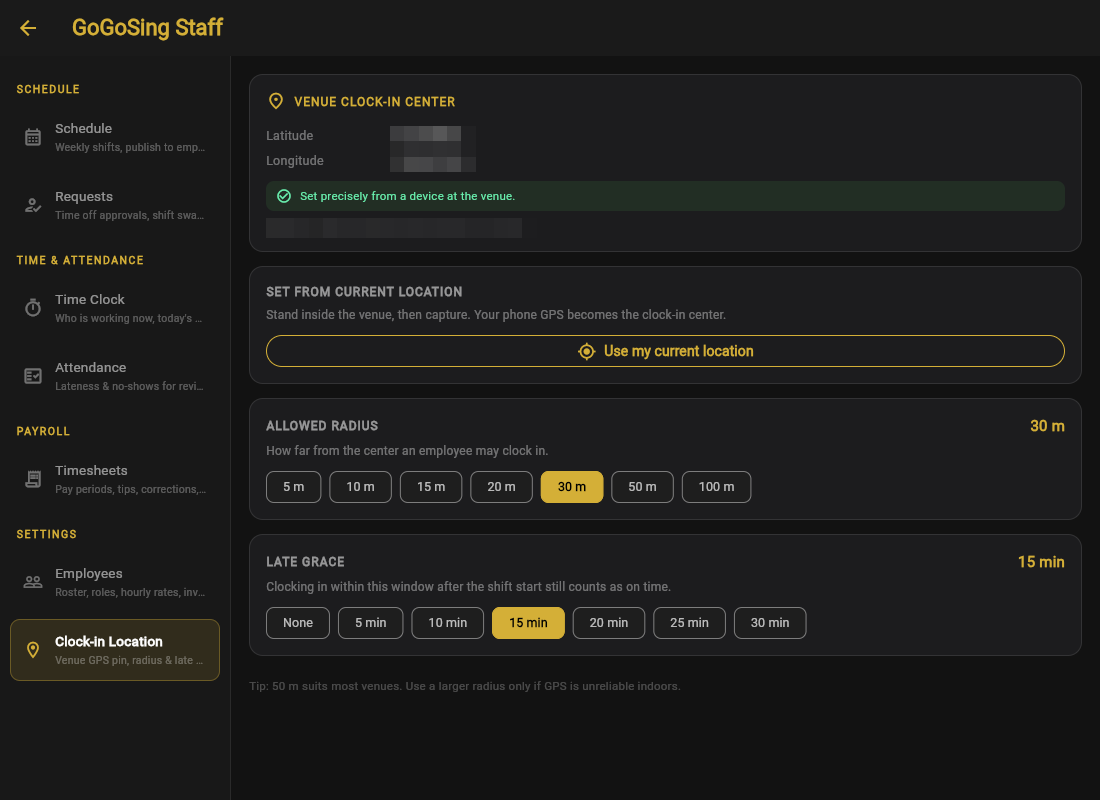This screenshot has width=1100, height=800.
Task: Select 15 m allowed radius
Action: click(431, 487)
